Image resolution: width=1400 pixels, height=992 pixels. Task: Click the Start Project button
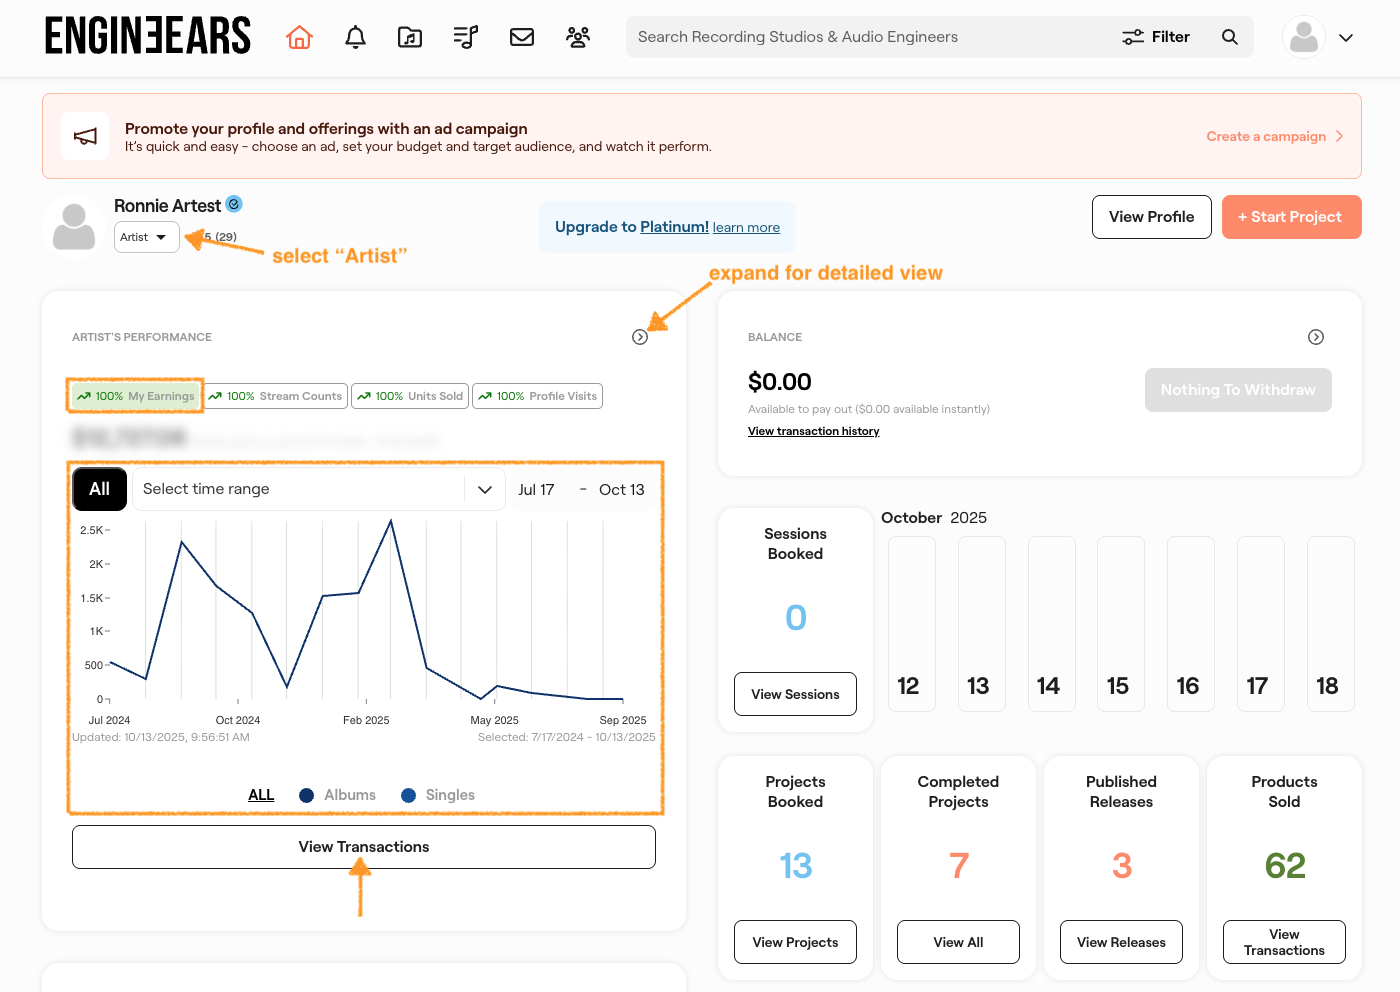coord(1291,217)
